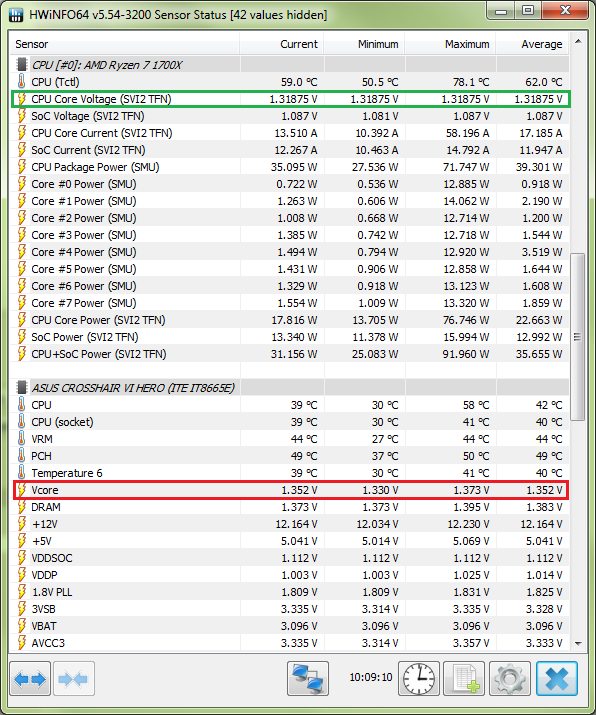The image size is (596, 715).
Task: Click the thermometer icon beside CPU (Tctl)
Action: 21,82
